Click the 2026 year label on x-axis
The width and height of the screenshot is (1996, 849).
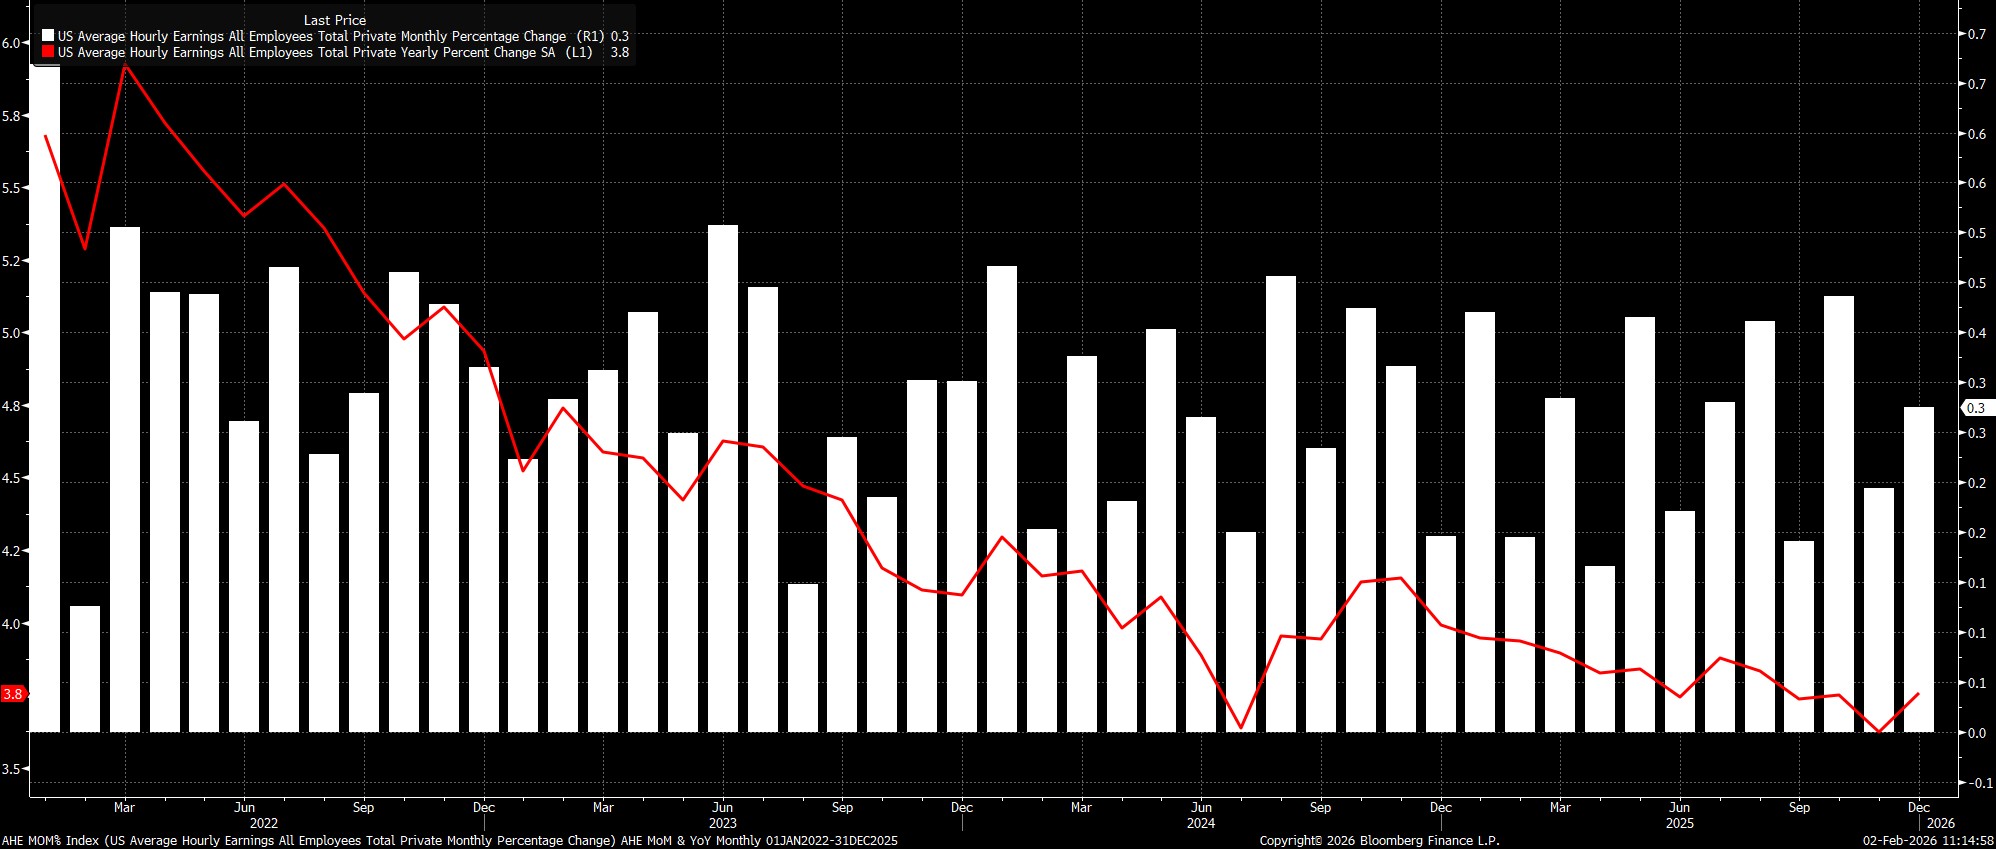(x=1940, y=823)
